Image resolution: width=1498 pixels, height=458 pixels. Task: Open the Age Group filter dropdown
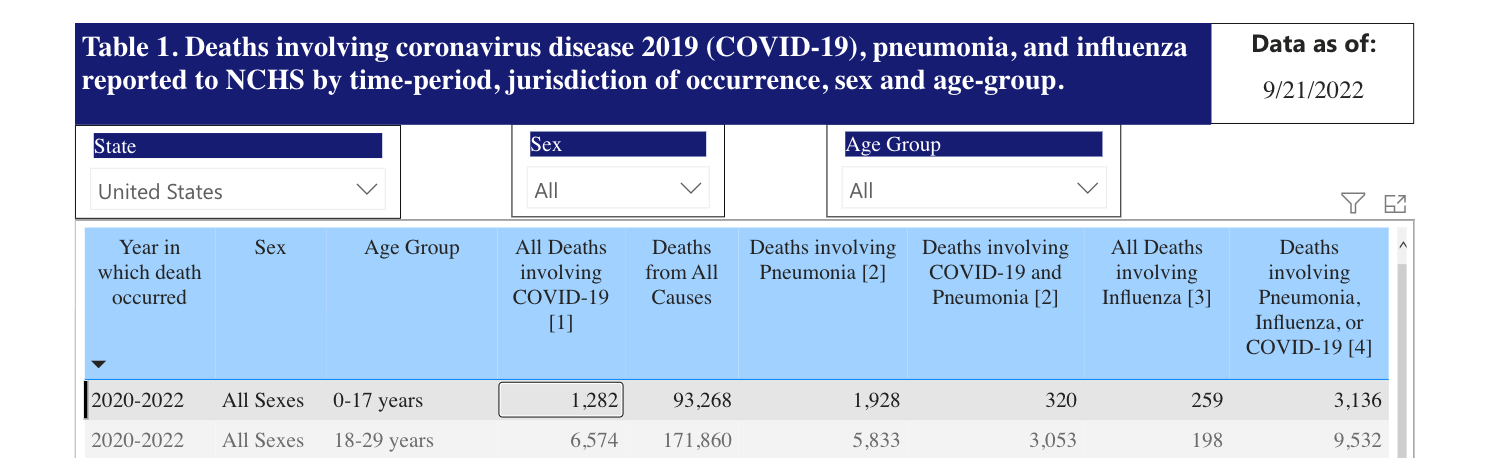973,189
